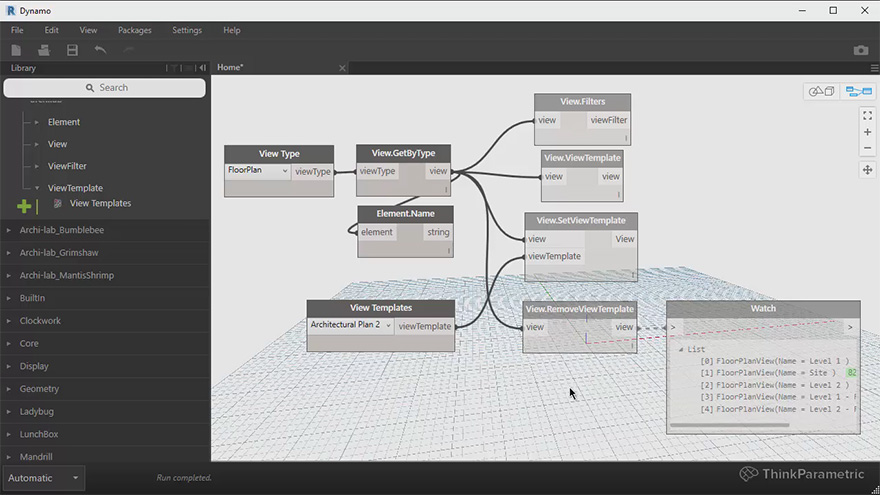The width and height of the screenshot is (880, 495).
Task: Expand the Core category
Action: [x=8, y=343]
